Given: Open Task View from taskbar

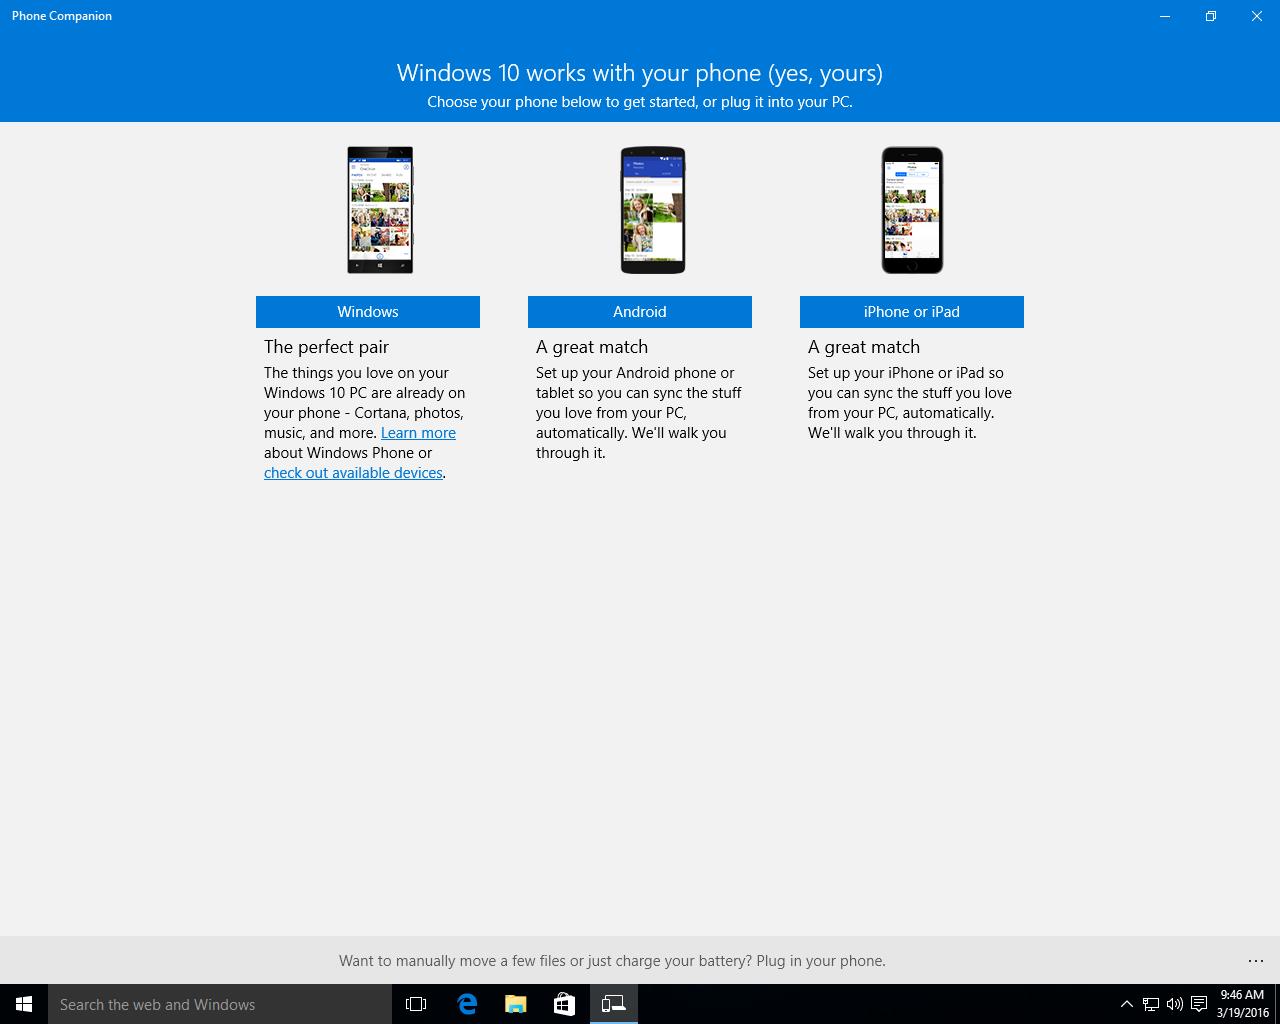Looking at the screenshot, I should coord(416,1004).
